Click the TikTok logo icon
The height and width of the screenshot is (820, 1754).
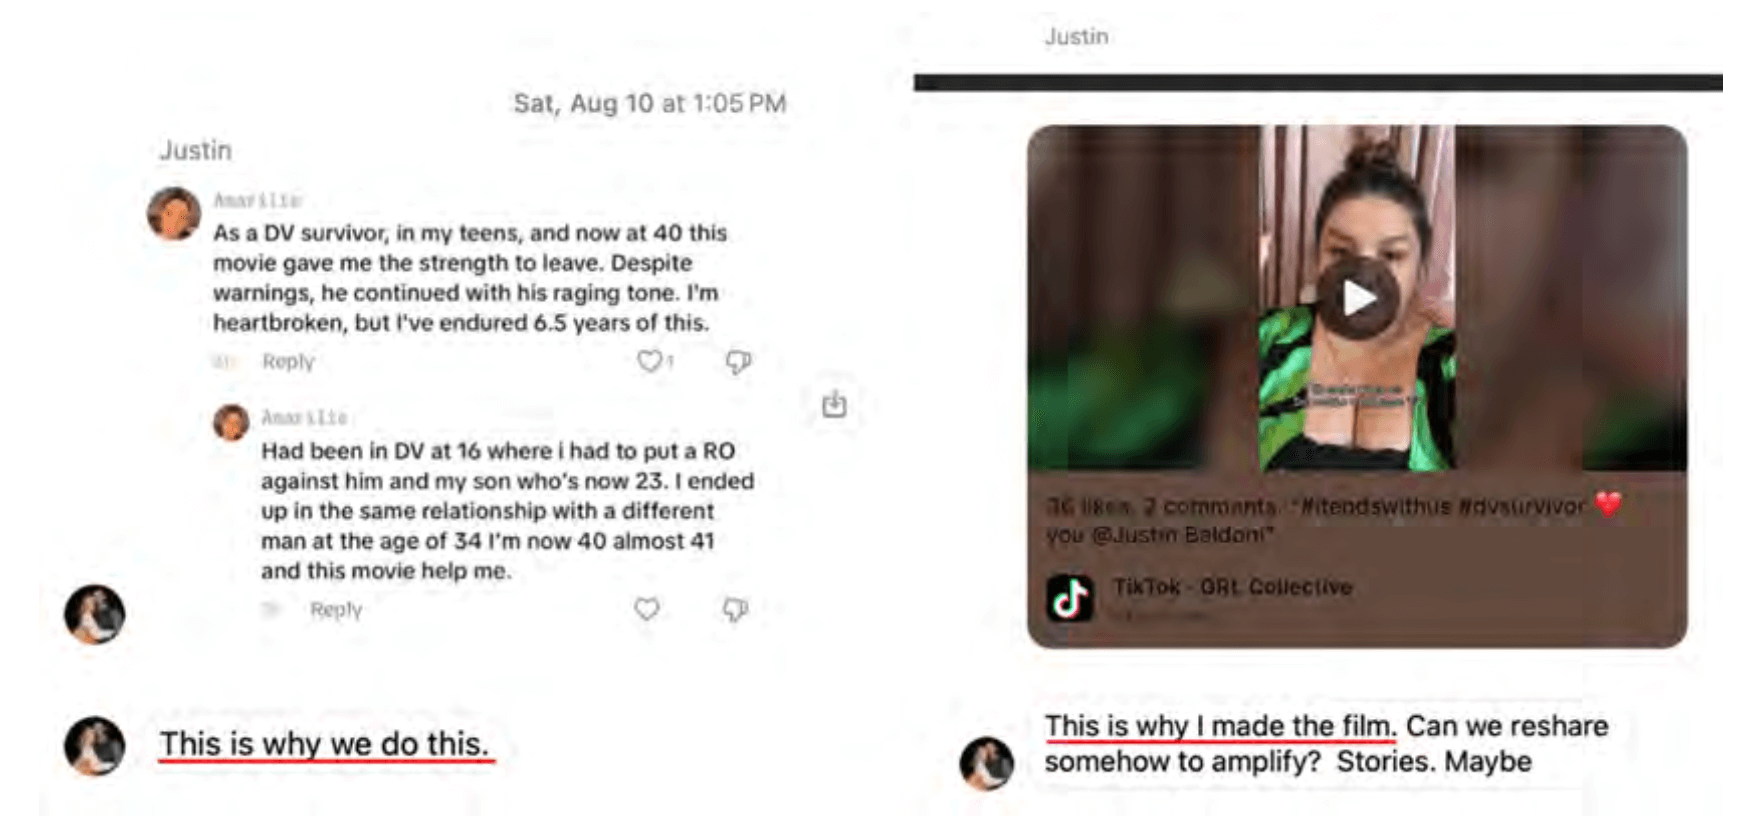[x=1070, y=598]
